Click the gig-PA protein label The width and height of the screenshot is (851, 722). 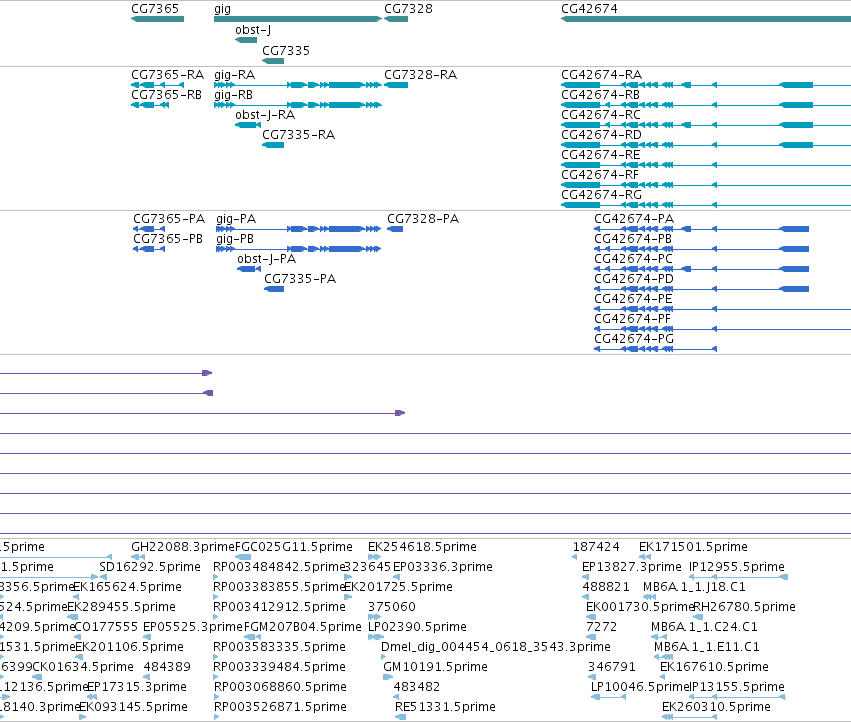236,219
